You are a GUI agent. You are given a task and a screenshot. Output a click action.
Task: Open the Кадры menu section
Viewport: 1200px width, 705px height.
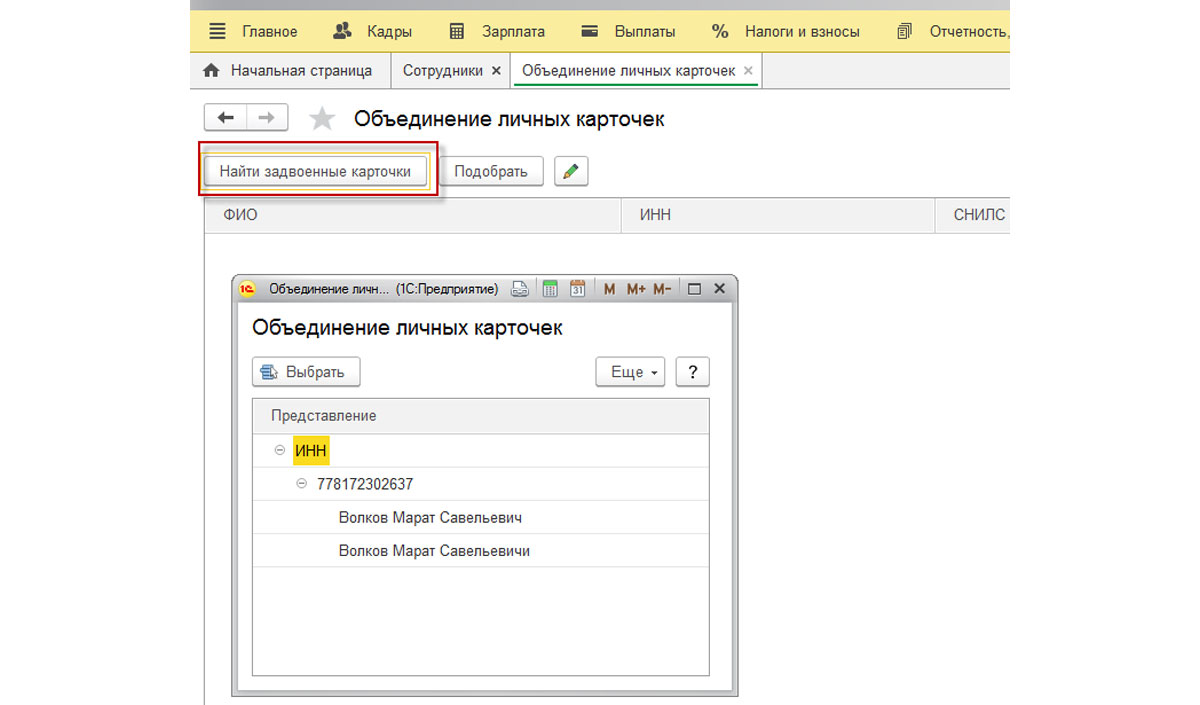373,31
